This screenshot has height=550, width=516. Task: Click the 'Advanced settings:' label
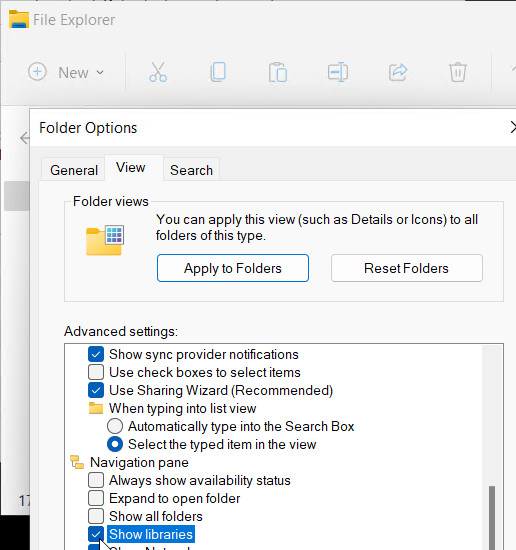click(121, 331)
